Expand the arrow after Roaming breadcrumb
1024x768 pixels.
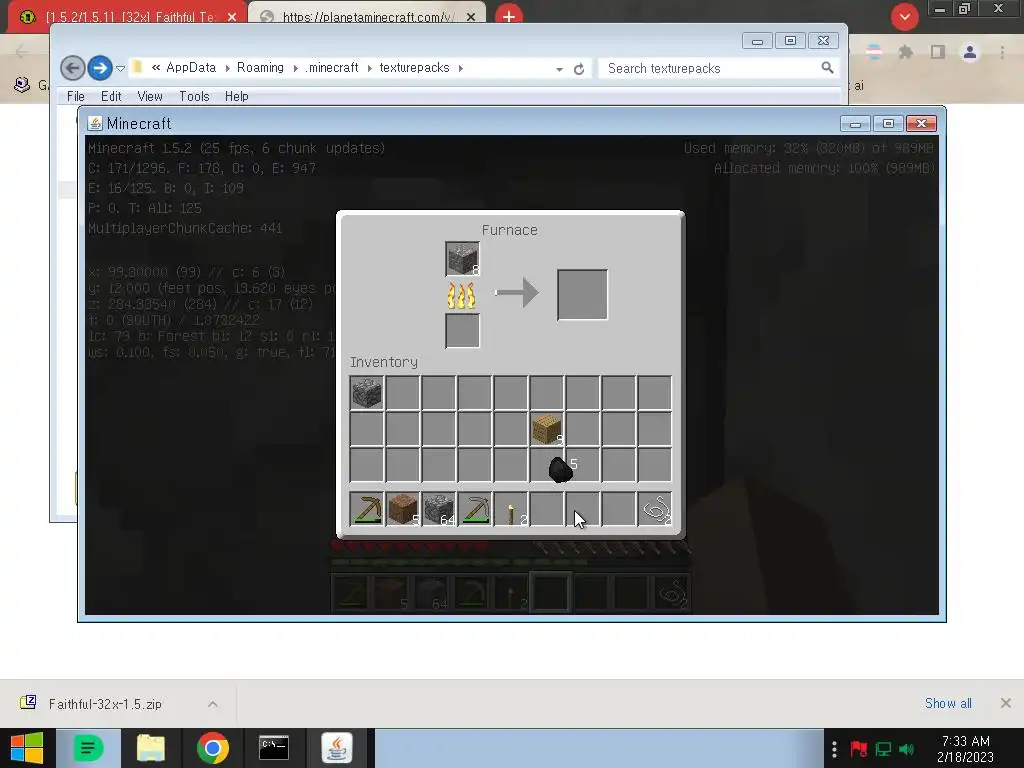[x=295, y=69]
